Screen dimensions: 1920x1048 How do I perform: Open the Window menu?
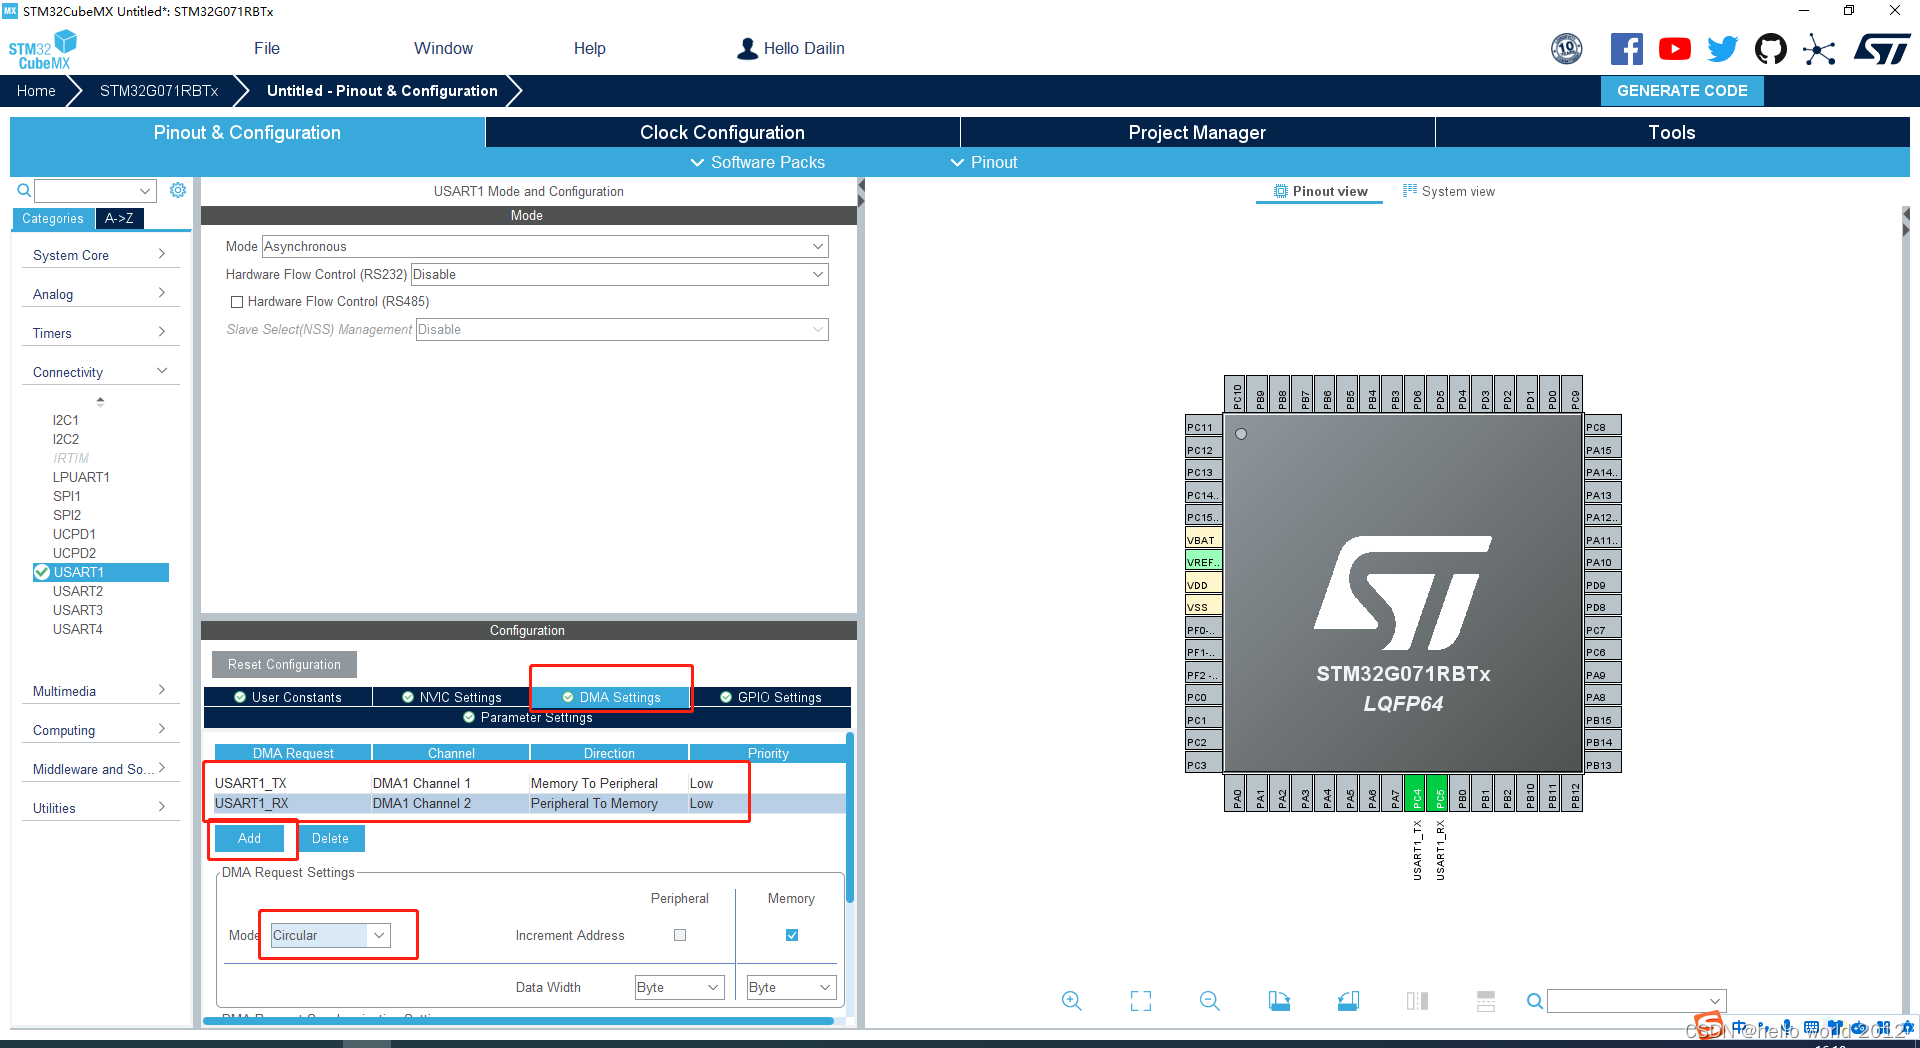[443, 48]
